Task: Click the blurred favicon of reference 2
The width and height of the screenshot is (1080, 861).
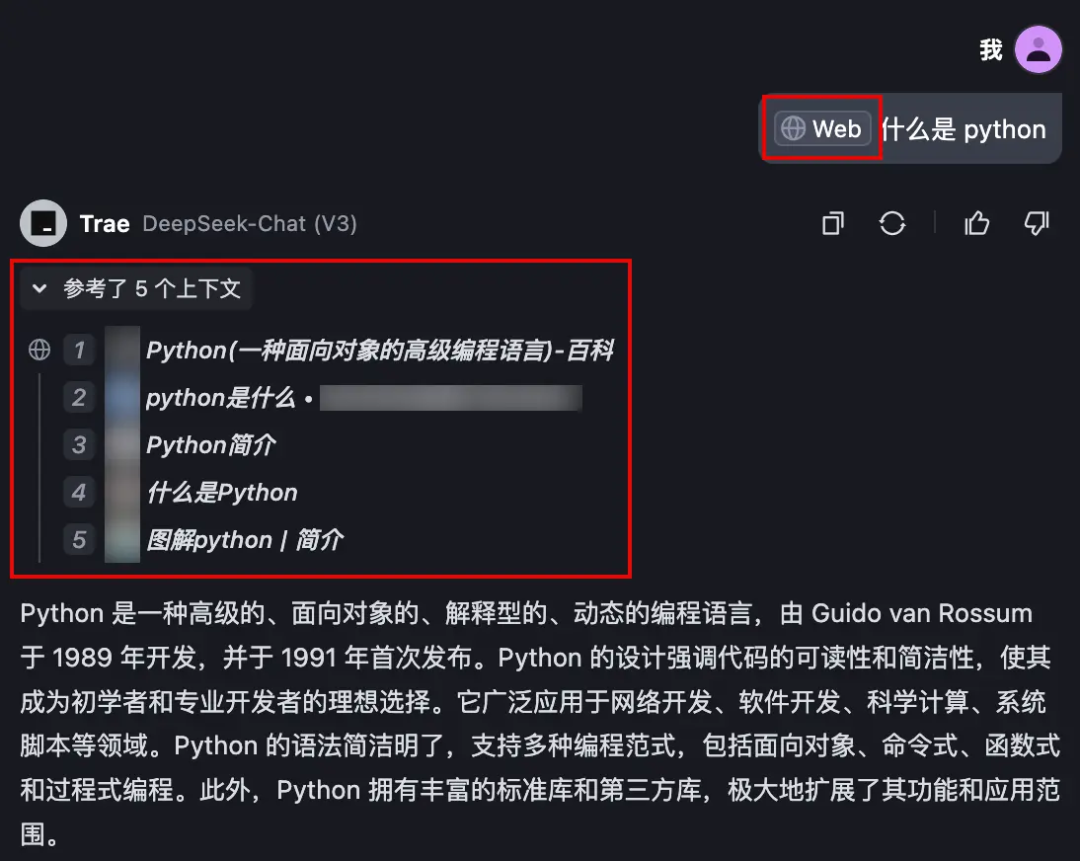Action: (x=122, y=397)
